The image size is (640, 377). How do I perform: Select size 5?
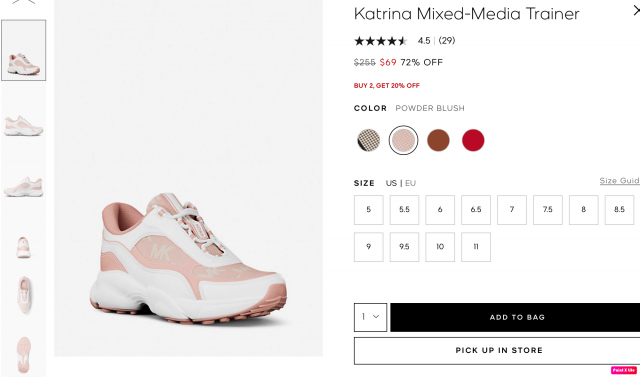click(x=369, y=210)
